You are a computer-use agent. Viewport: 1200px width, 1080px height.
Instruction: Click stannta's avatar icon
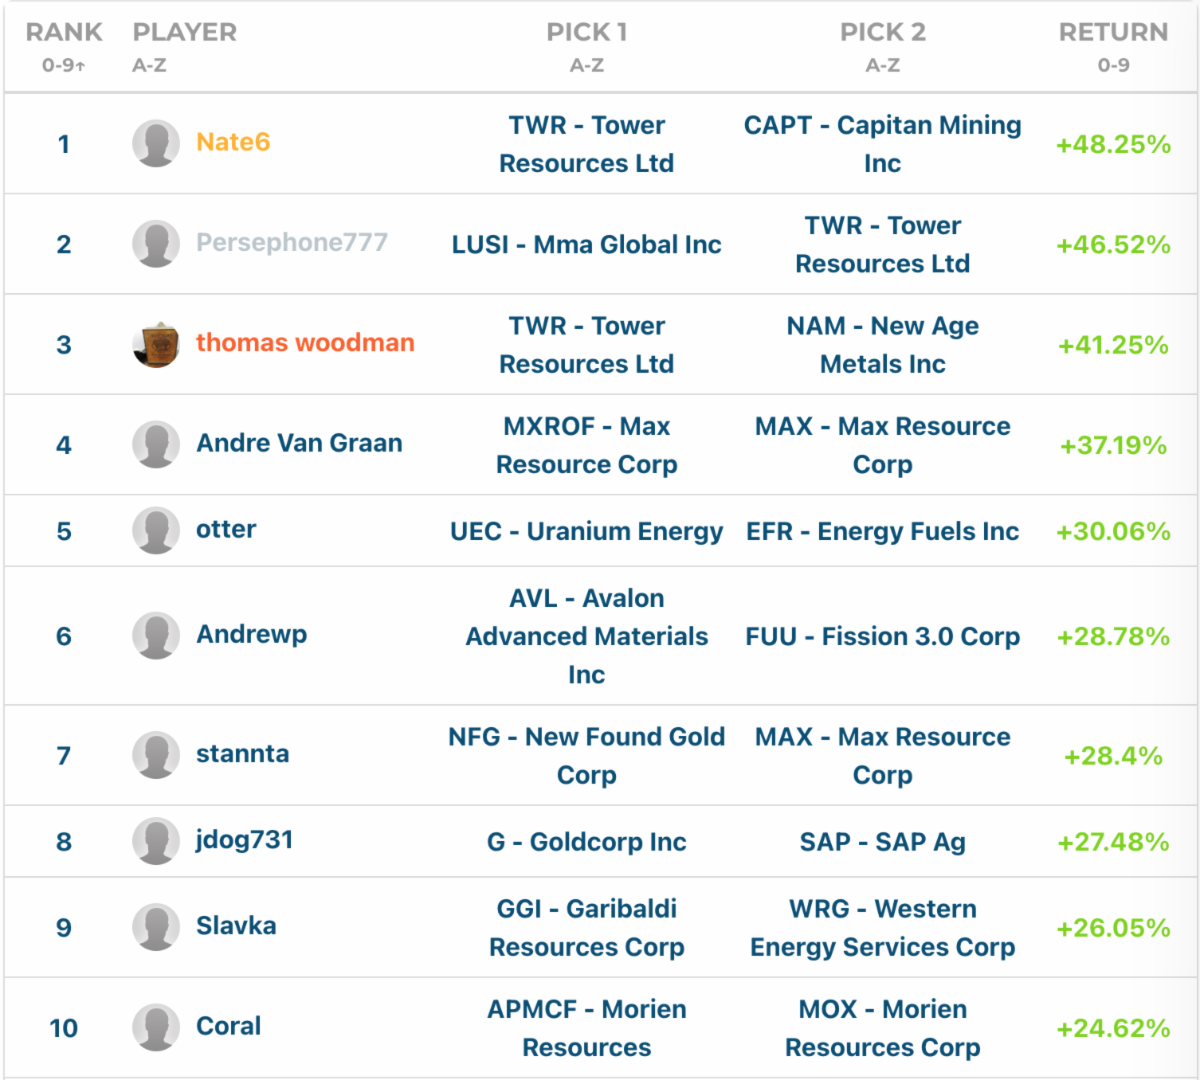pos(156,755)
